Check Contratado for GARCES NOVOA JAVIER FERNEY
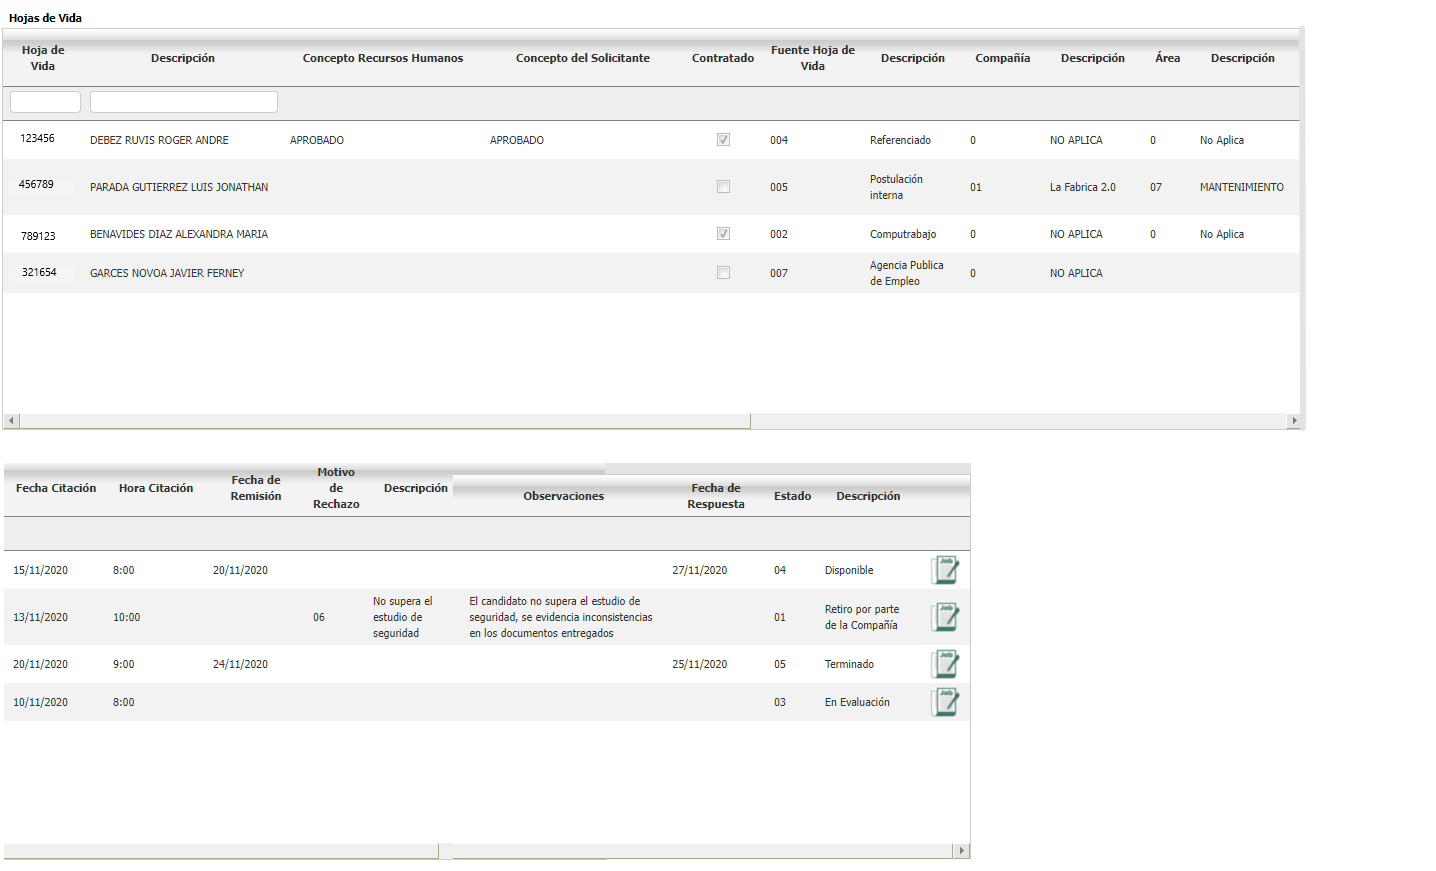 pos(723,273)
